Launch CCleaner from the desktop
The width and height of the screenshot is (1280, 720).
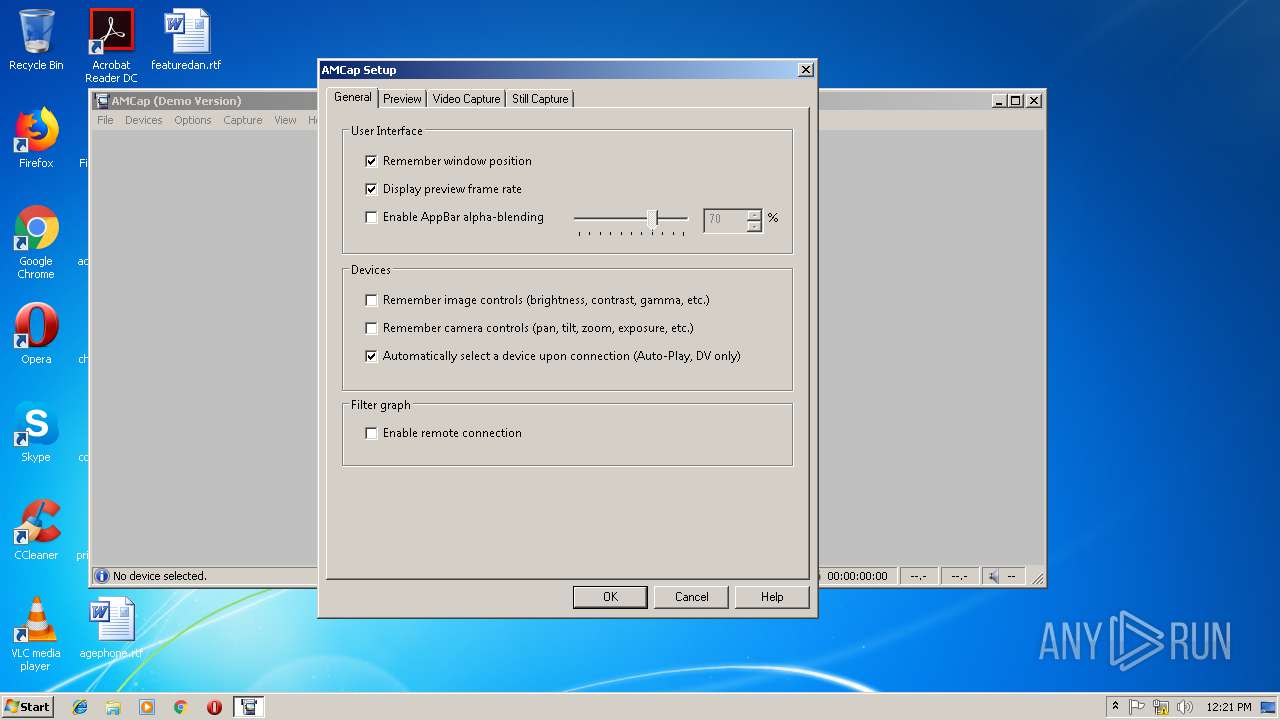(x=36, y=530)
